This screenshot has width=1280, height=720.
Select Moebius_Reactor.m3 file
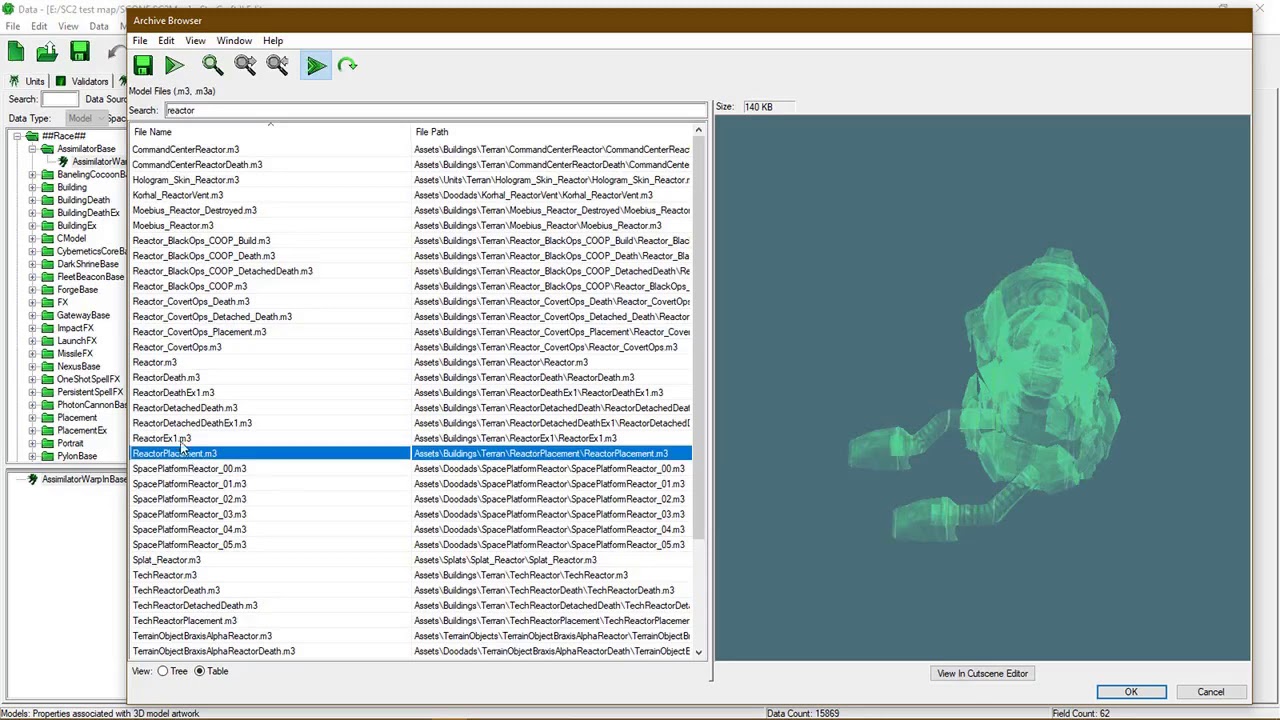[411, 226]
